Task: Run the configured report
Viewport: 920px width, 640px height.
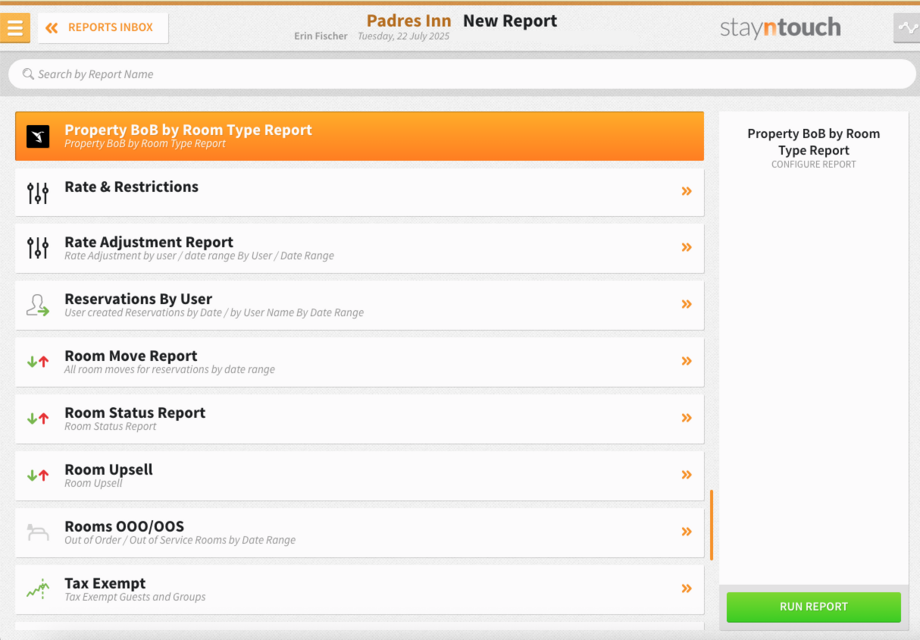Action: point(813,607)
